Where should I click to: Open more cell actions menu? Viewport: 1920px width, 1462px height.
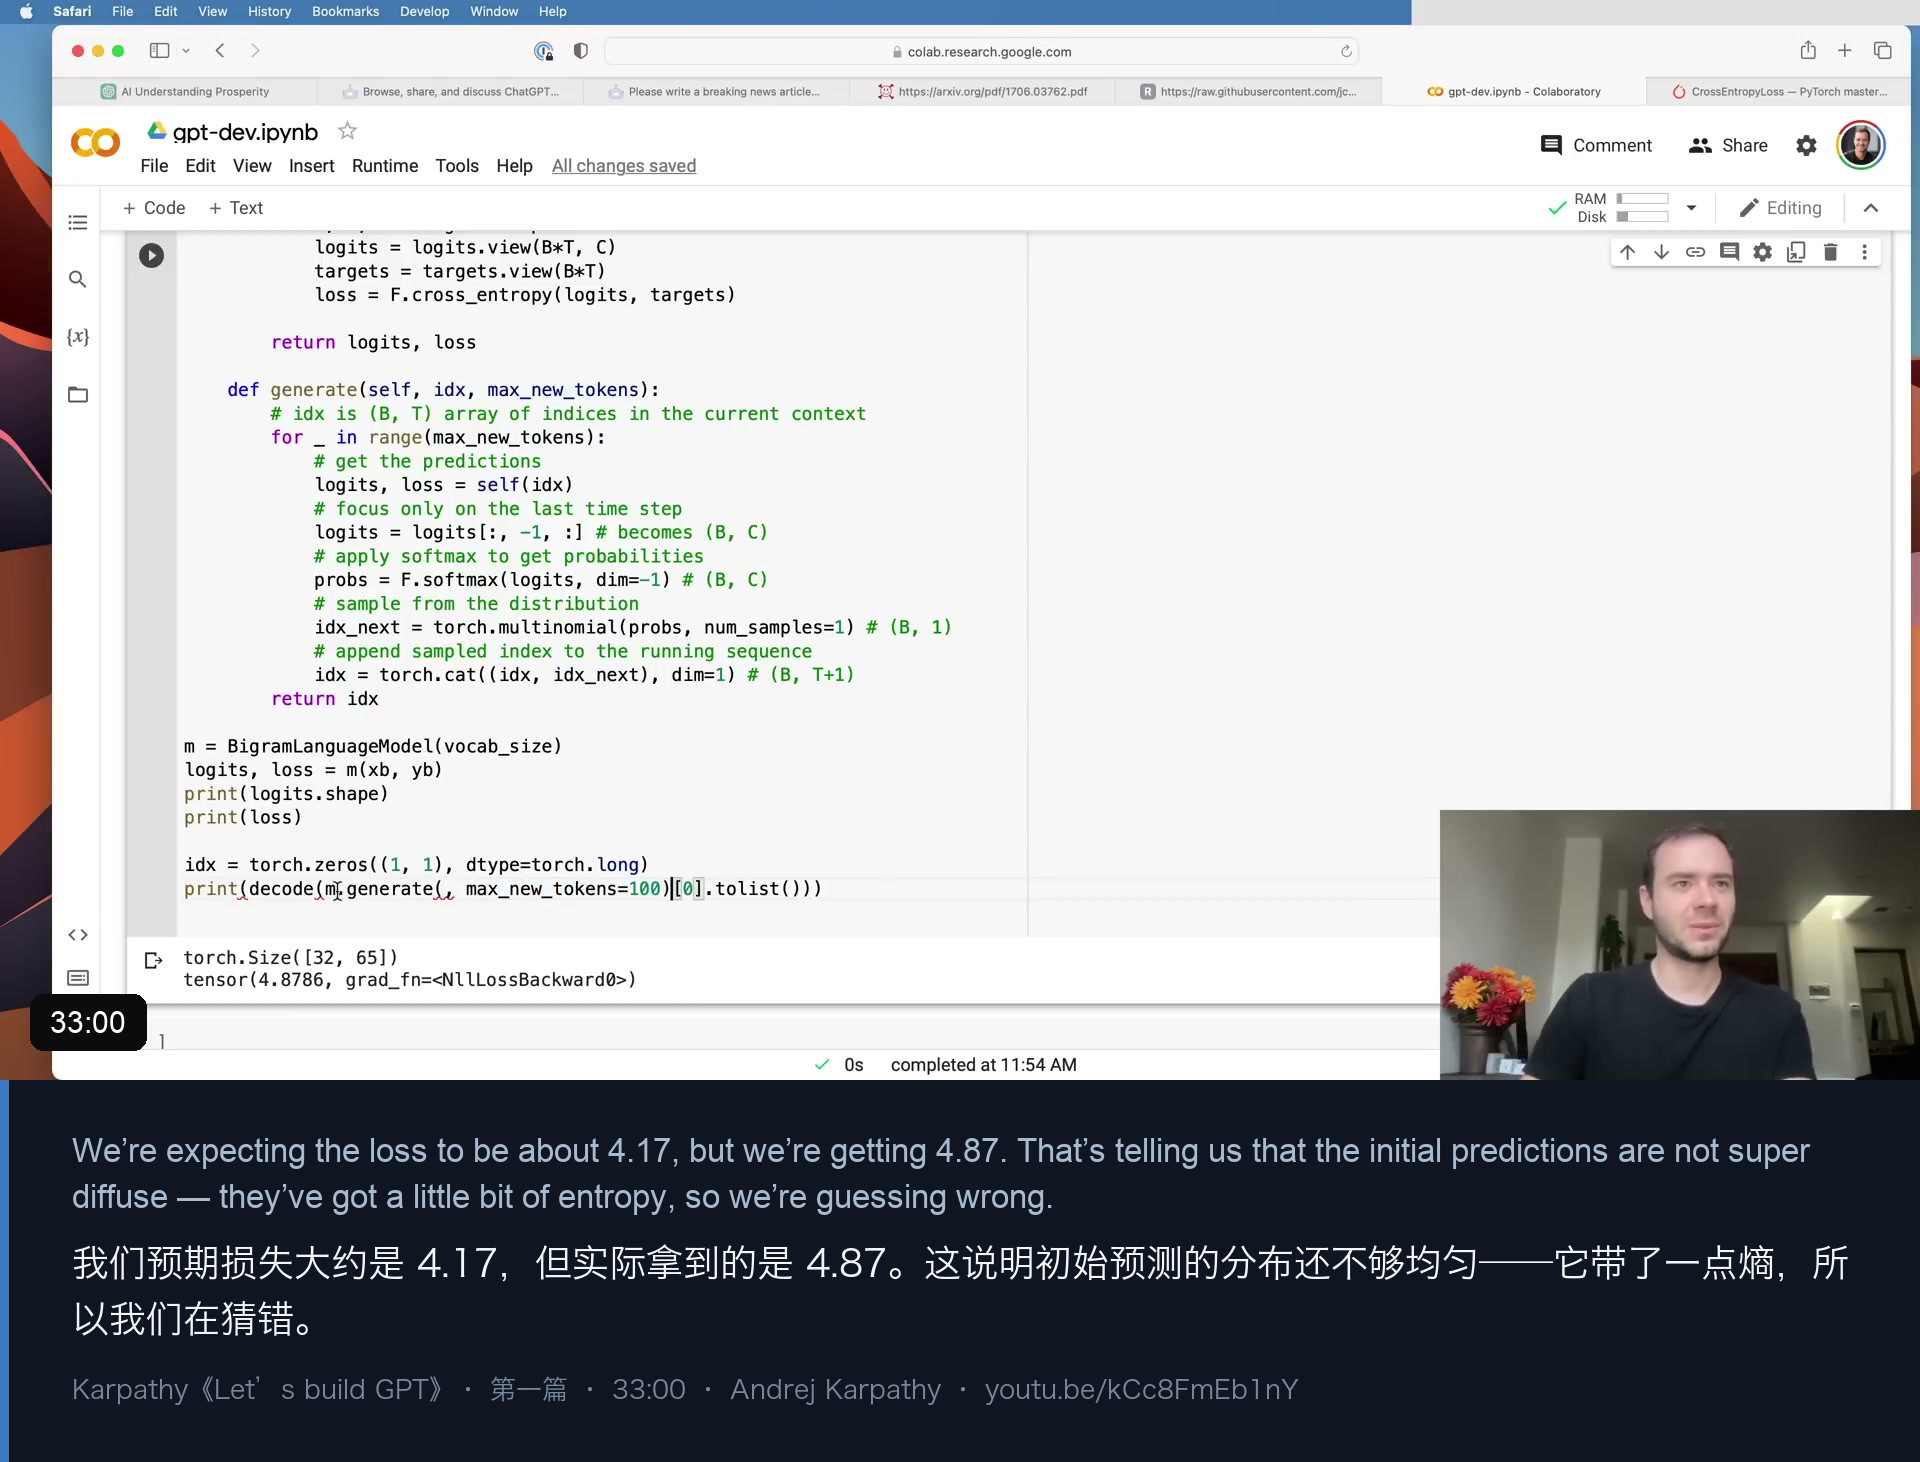pos(1864,252)
